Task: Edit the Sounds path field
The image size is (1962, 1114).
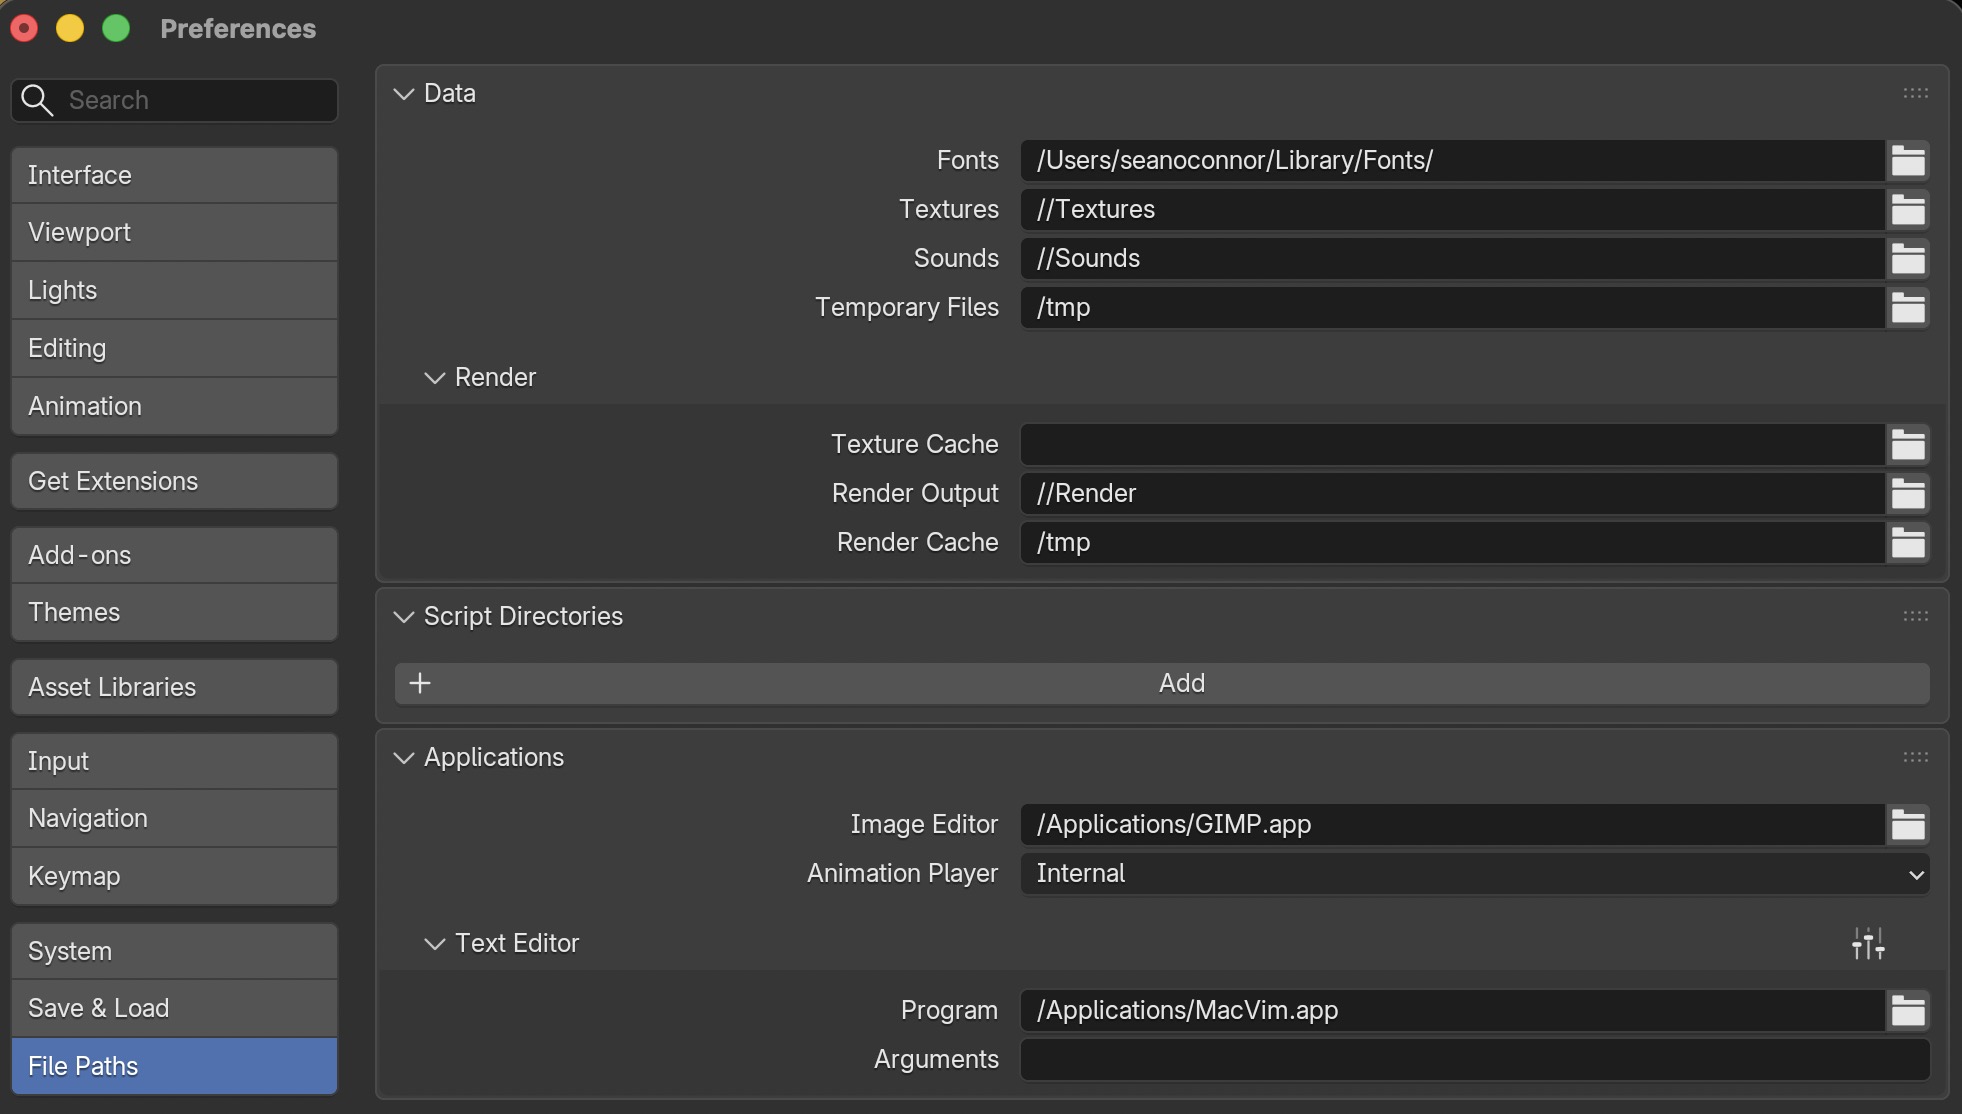Action: tap(1453, 258)
